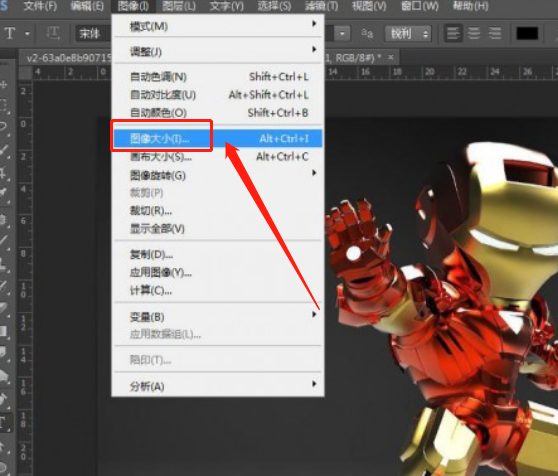Image resolution: width=558 pixels, height=476 pixels.
Task: Open the 编辑(E) menu
Action: [x=87, y=6]
